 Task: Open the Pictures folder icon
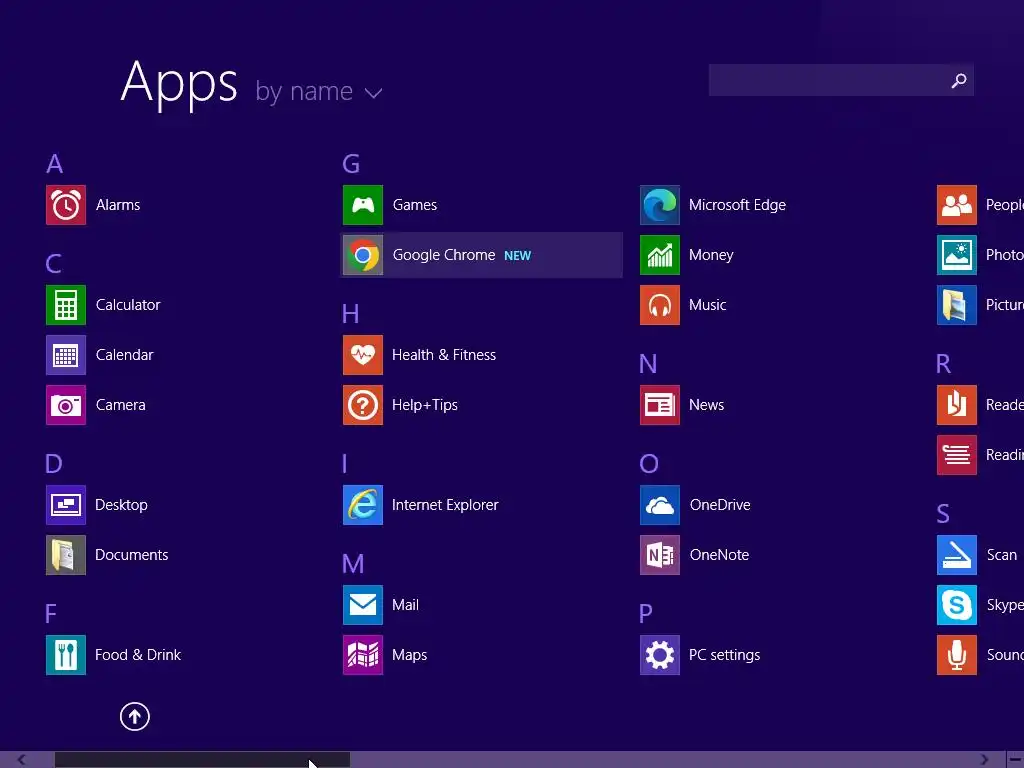[x=957, y=305]
